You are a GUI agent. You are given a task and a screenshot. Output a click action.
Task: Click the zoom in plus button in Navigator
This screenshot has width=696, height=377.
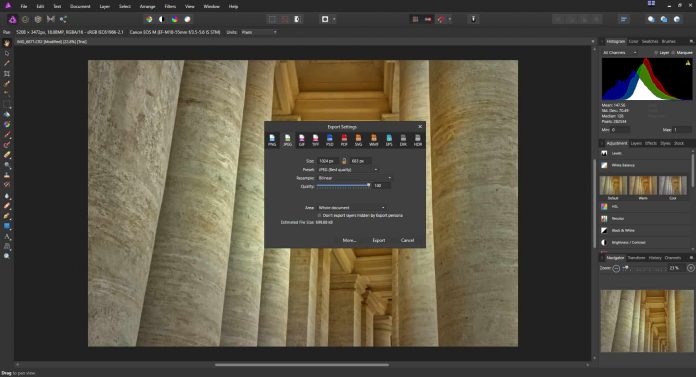[x=691, y=268]
